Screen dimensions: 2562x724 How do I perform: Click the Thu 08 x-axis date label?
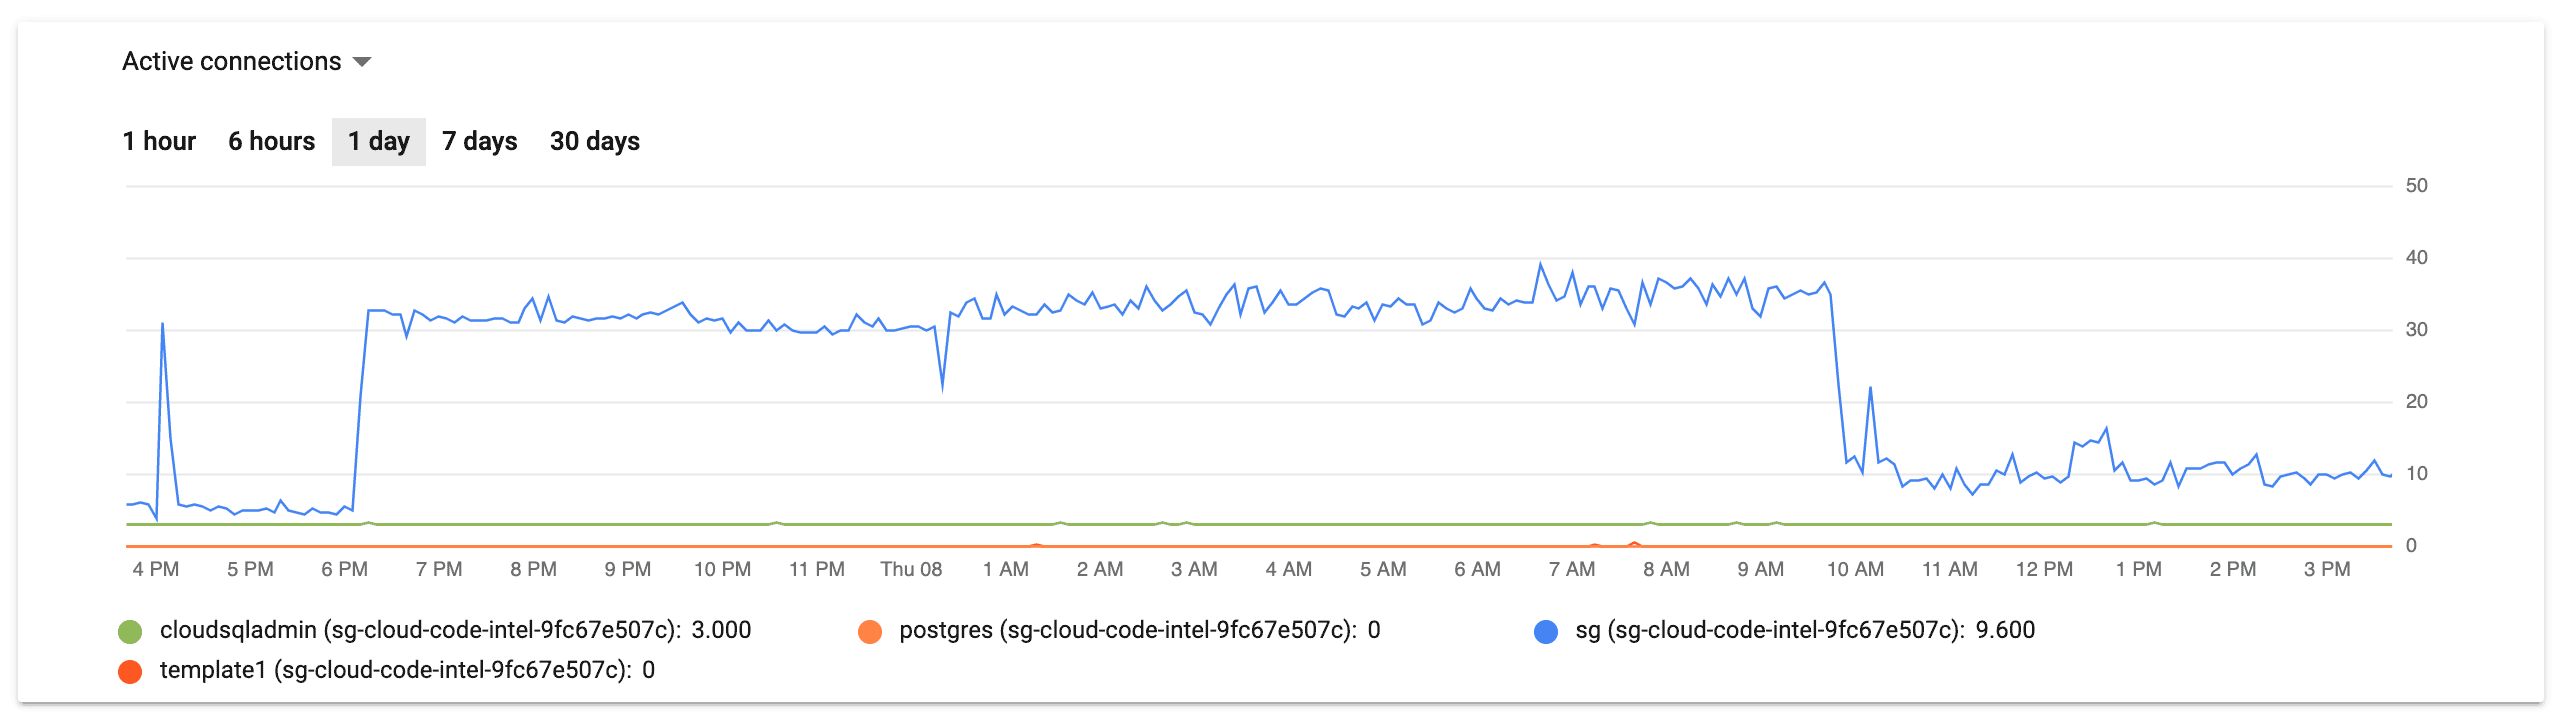coord(911,569)
